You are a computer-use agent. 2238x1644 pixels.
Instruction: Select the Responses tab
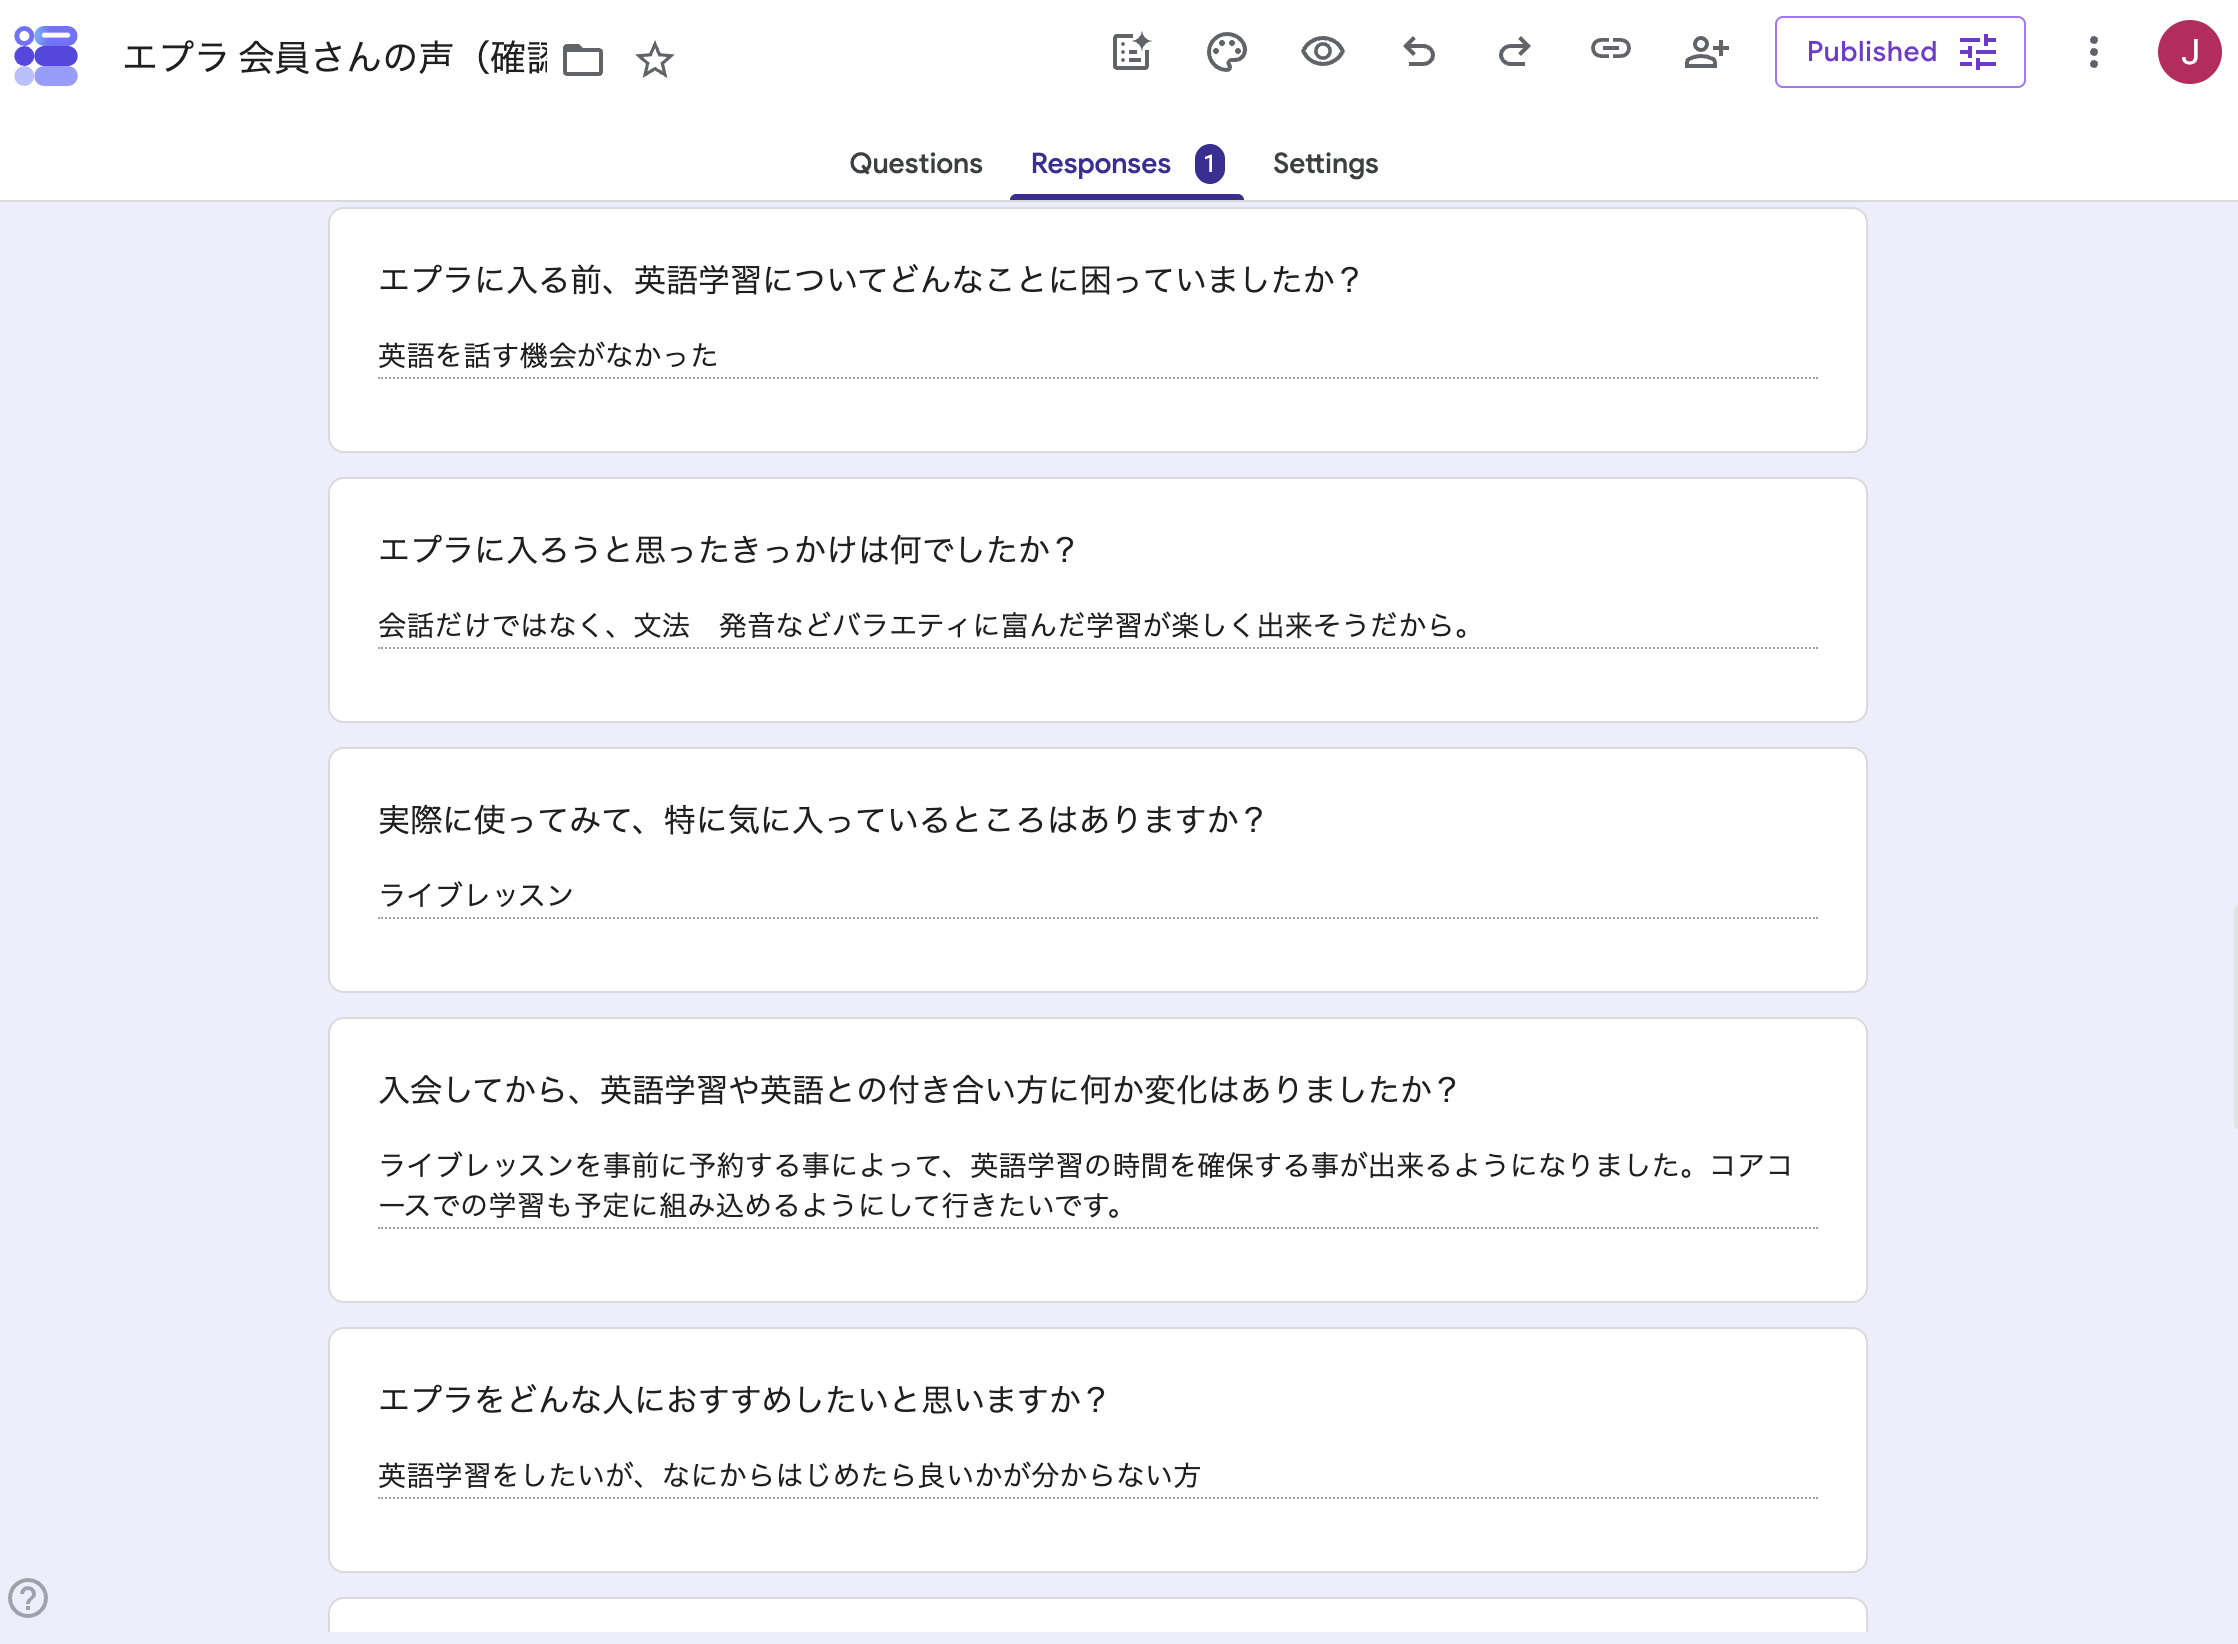coord(1100,163)
